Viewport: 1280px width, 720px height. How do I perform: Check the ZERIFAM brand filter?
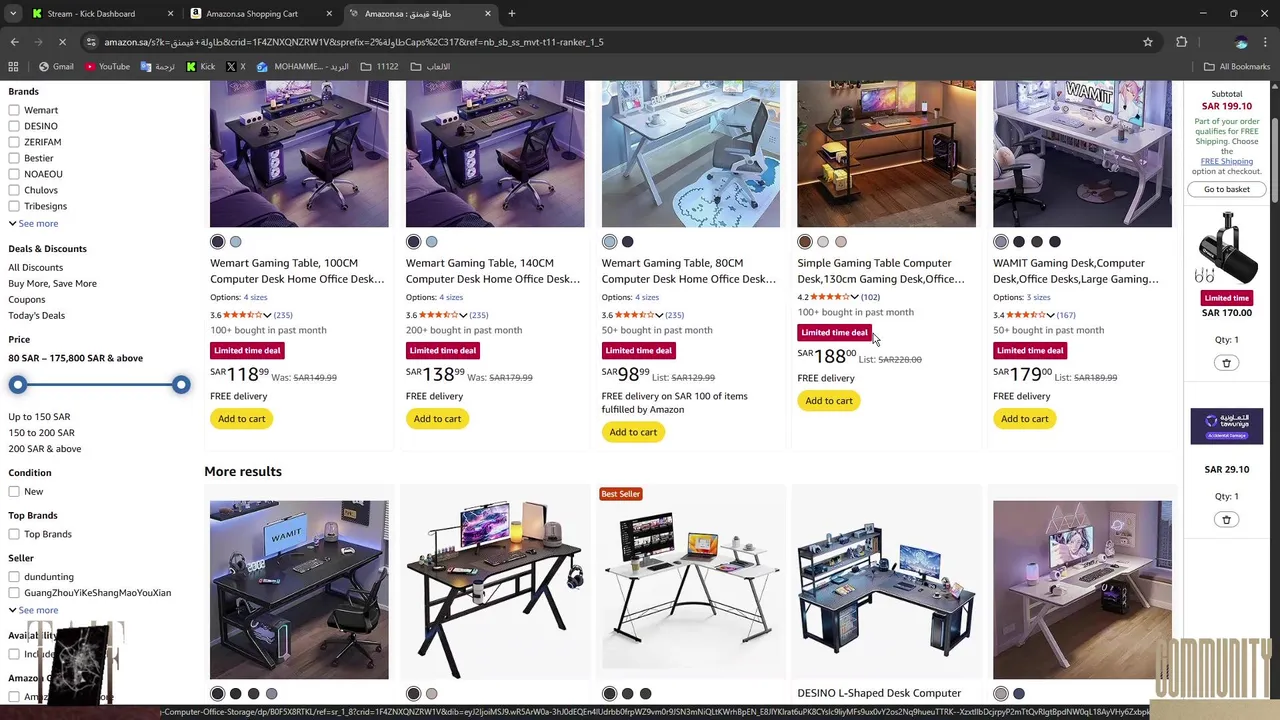[x=14, y=142]
